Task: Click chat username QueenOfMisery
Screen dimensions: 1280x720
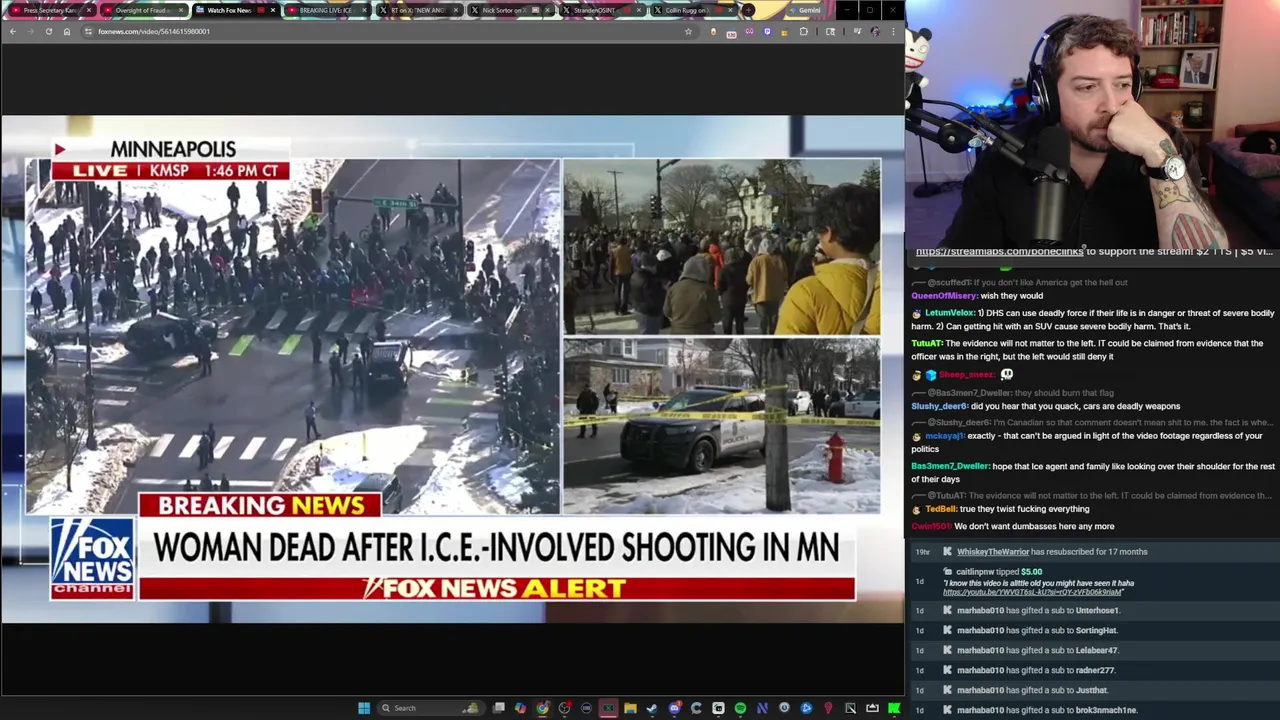Action: tap(944, 296)
